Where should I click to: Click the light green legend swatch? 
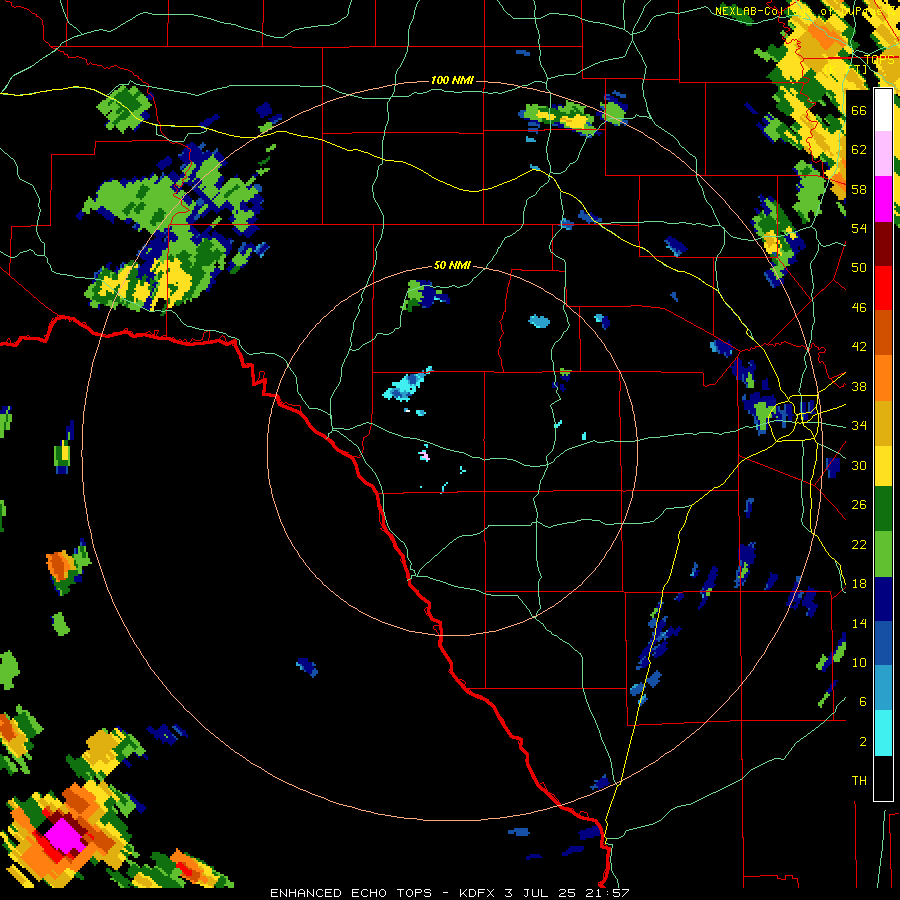pyautogui.click(x=883, y=554)
